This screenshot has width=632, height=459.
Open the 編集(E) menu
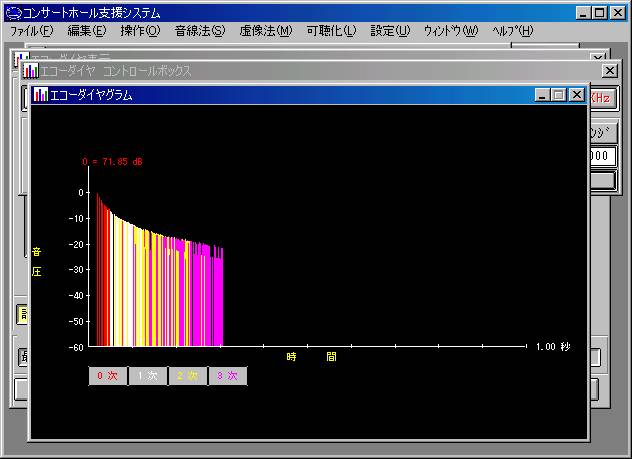pyautogui.click(x=87, y=31)
